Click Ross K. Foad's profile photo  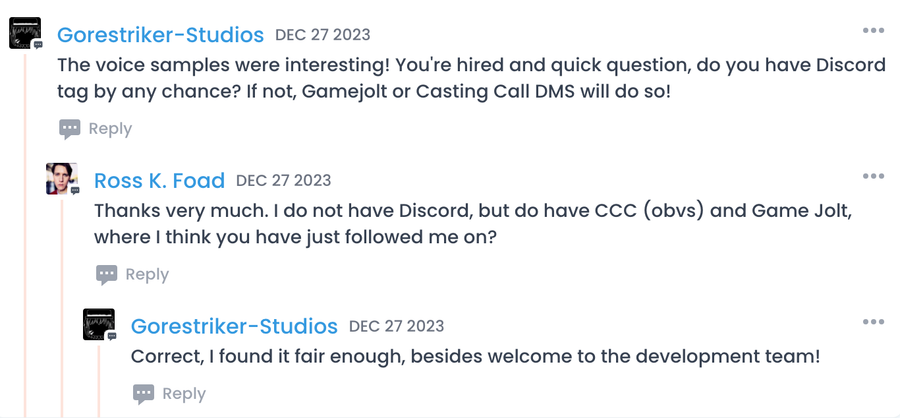(x=61, y=179)
